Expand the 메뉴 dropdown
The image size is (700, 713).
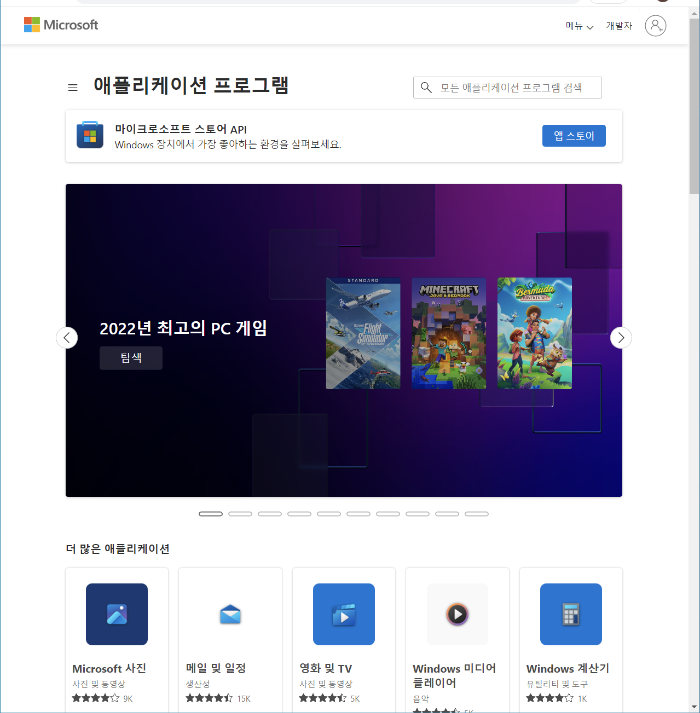coord(579,26)
